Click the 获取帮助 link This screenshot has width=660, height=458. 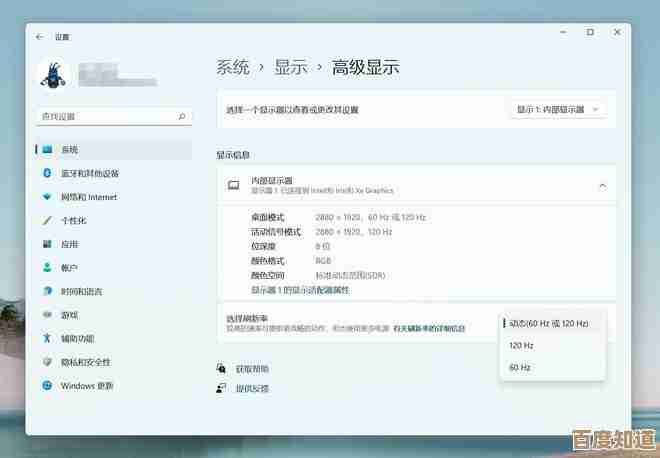point(252,369)
